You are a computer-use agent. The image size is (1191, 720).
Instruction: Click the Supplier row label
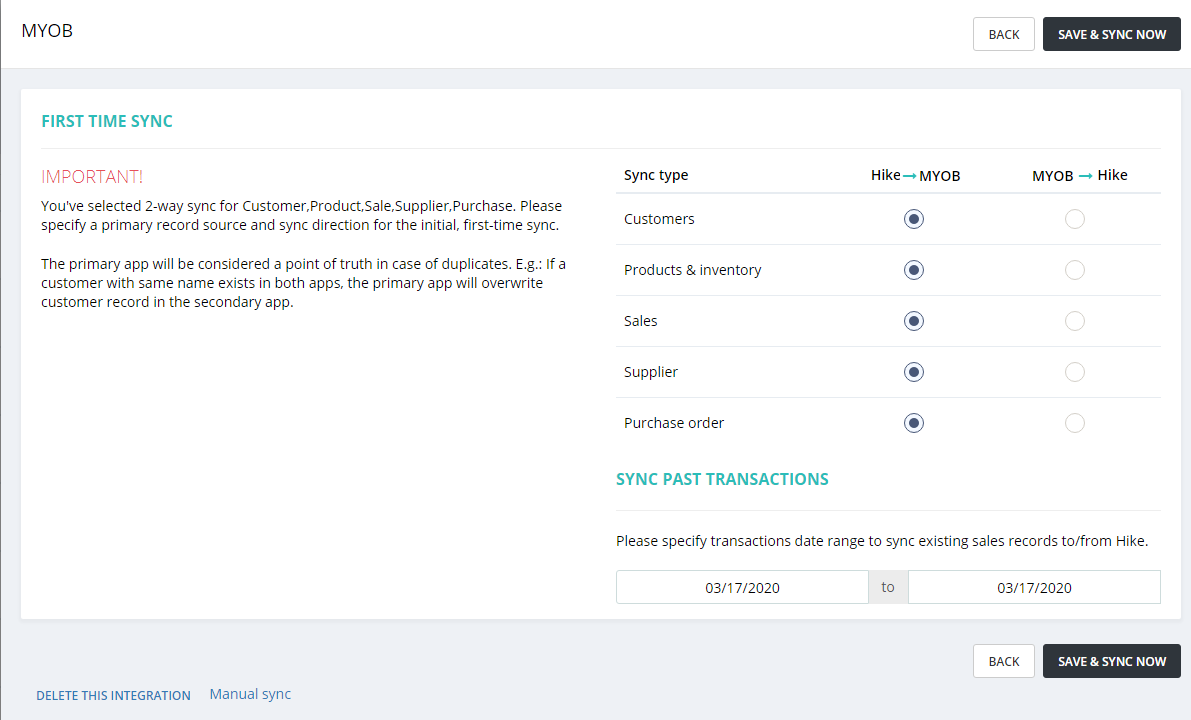[x=650, y=371]
